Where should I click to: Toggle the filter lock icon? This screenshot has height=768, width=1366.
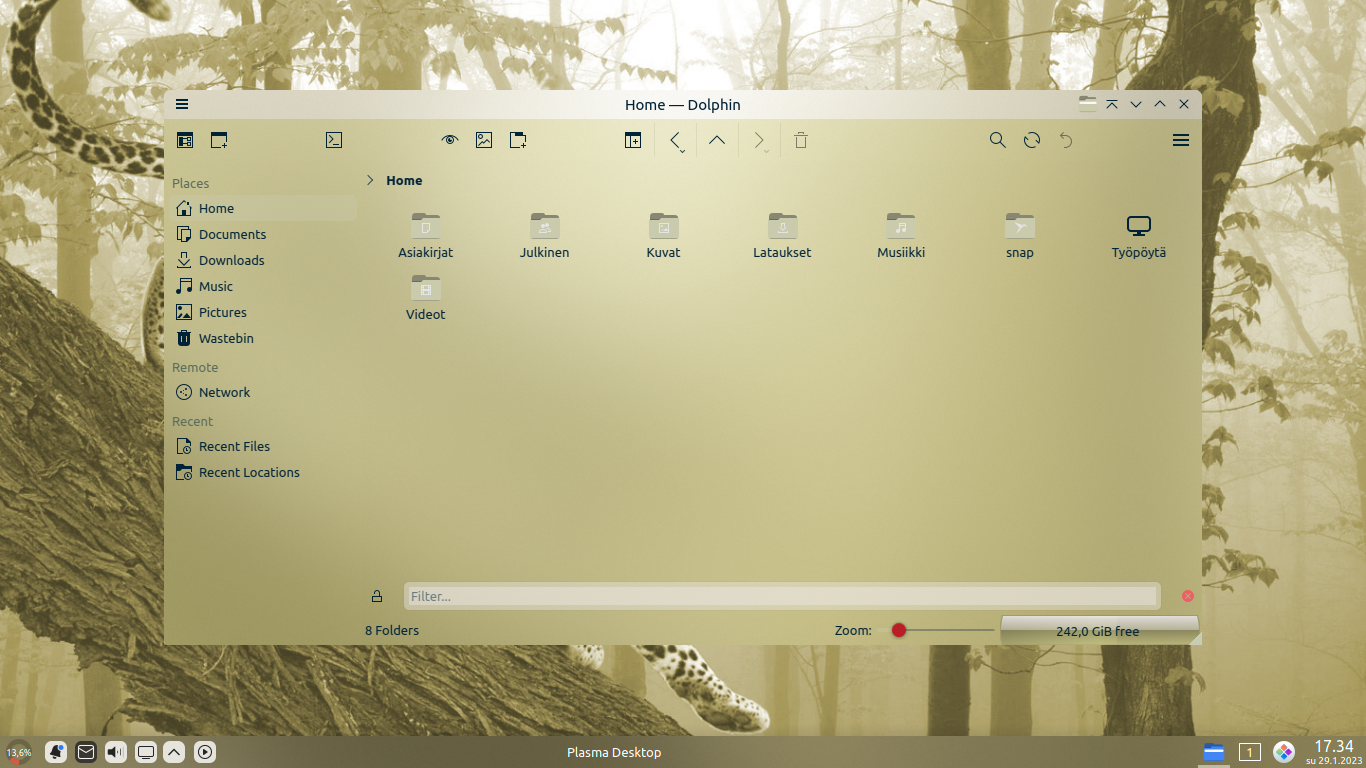point(377,596)
